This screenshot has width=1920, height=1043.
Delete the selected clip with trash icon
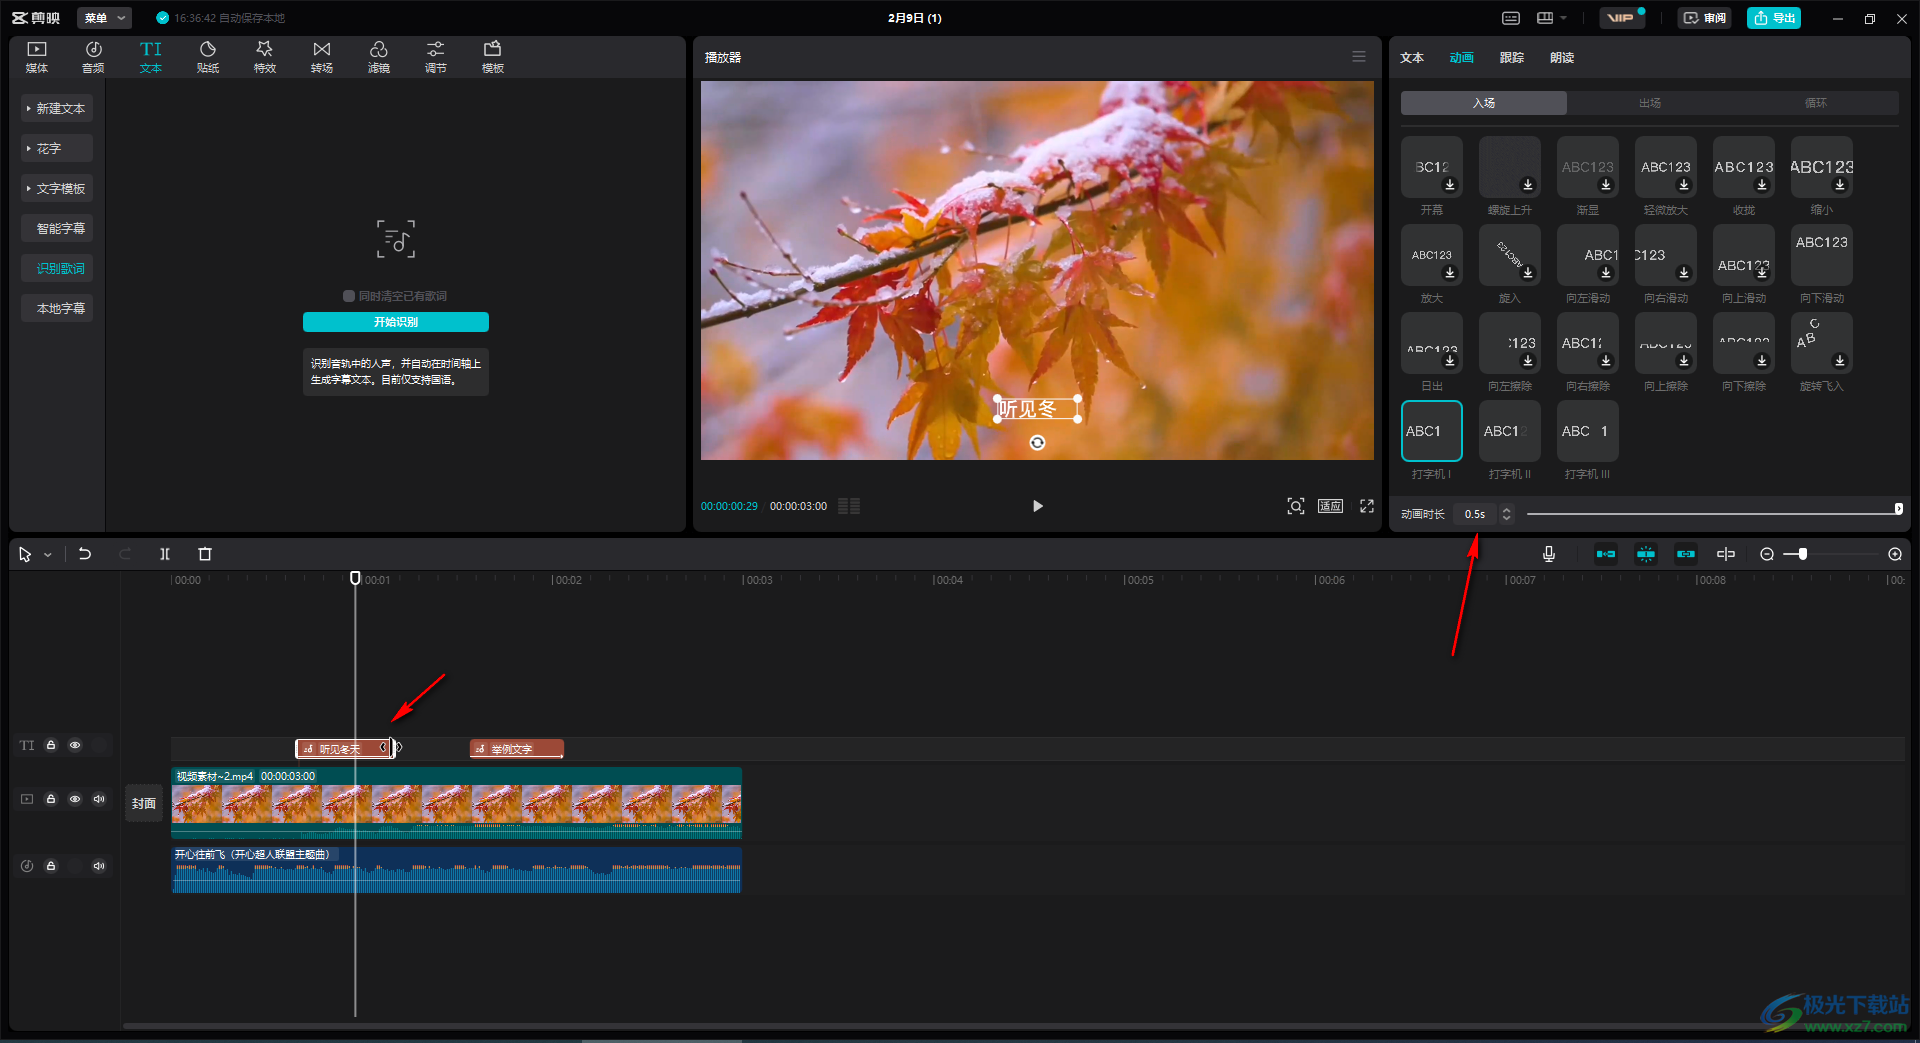(x=205, y=554)
